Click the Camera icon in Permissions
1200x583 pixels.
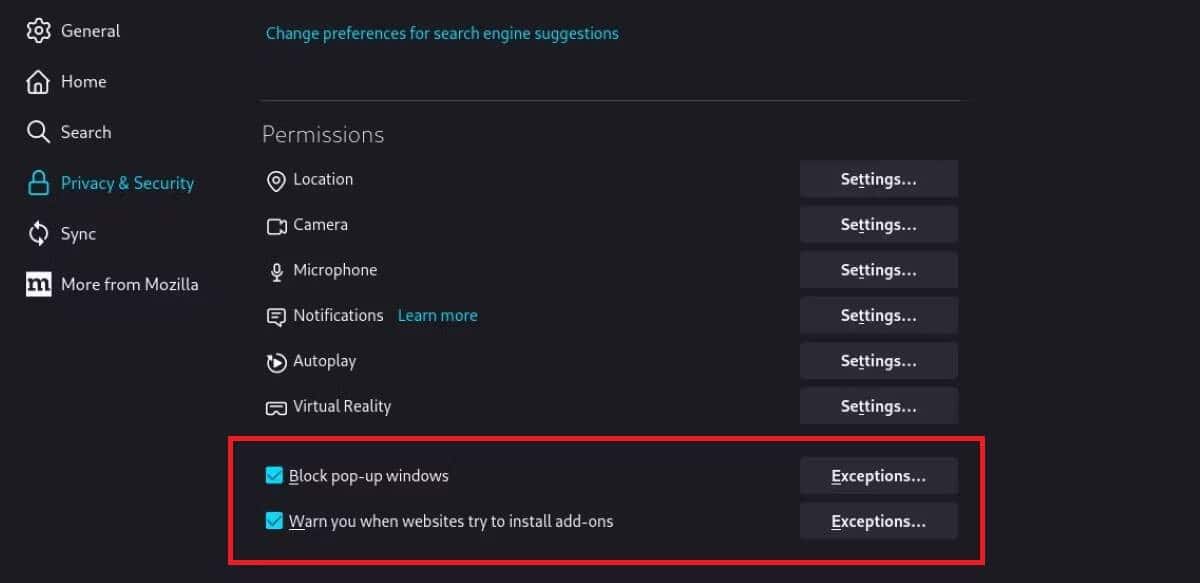point(276,225)
